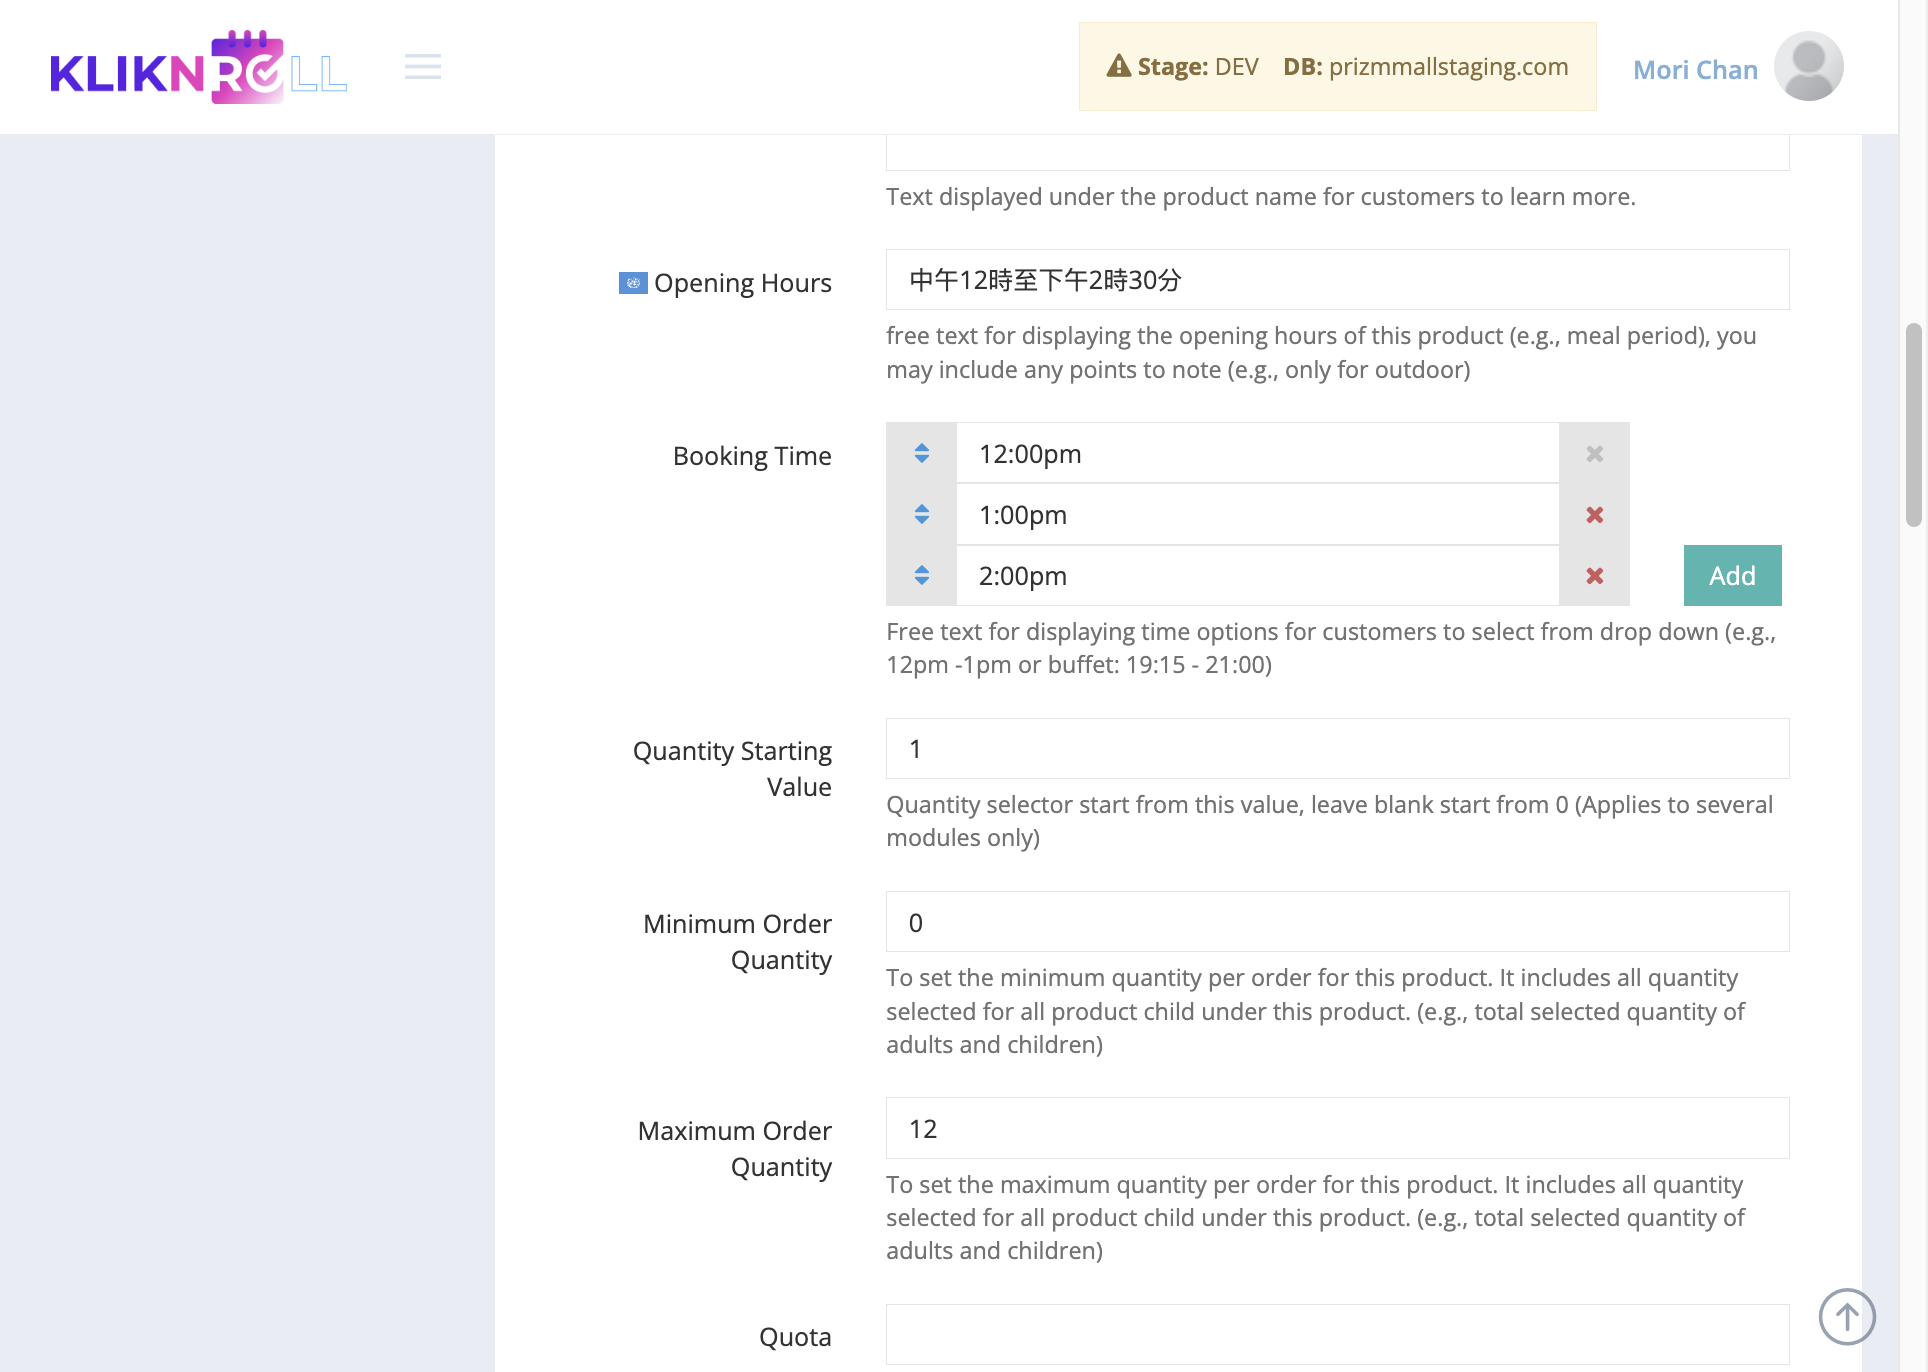Focus the Maximum Order Quantity field

click(x=1337, y=1129)
